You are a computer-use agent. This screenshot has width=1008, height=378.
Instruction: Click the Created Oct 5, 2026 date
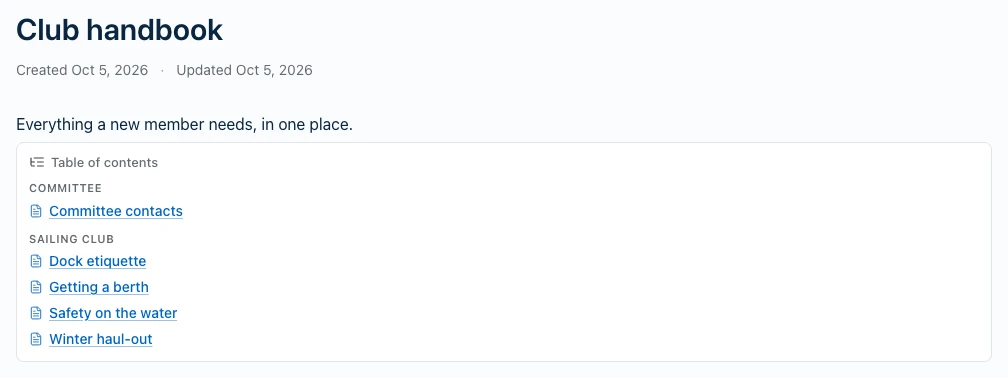82,70
